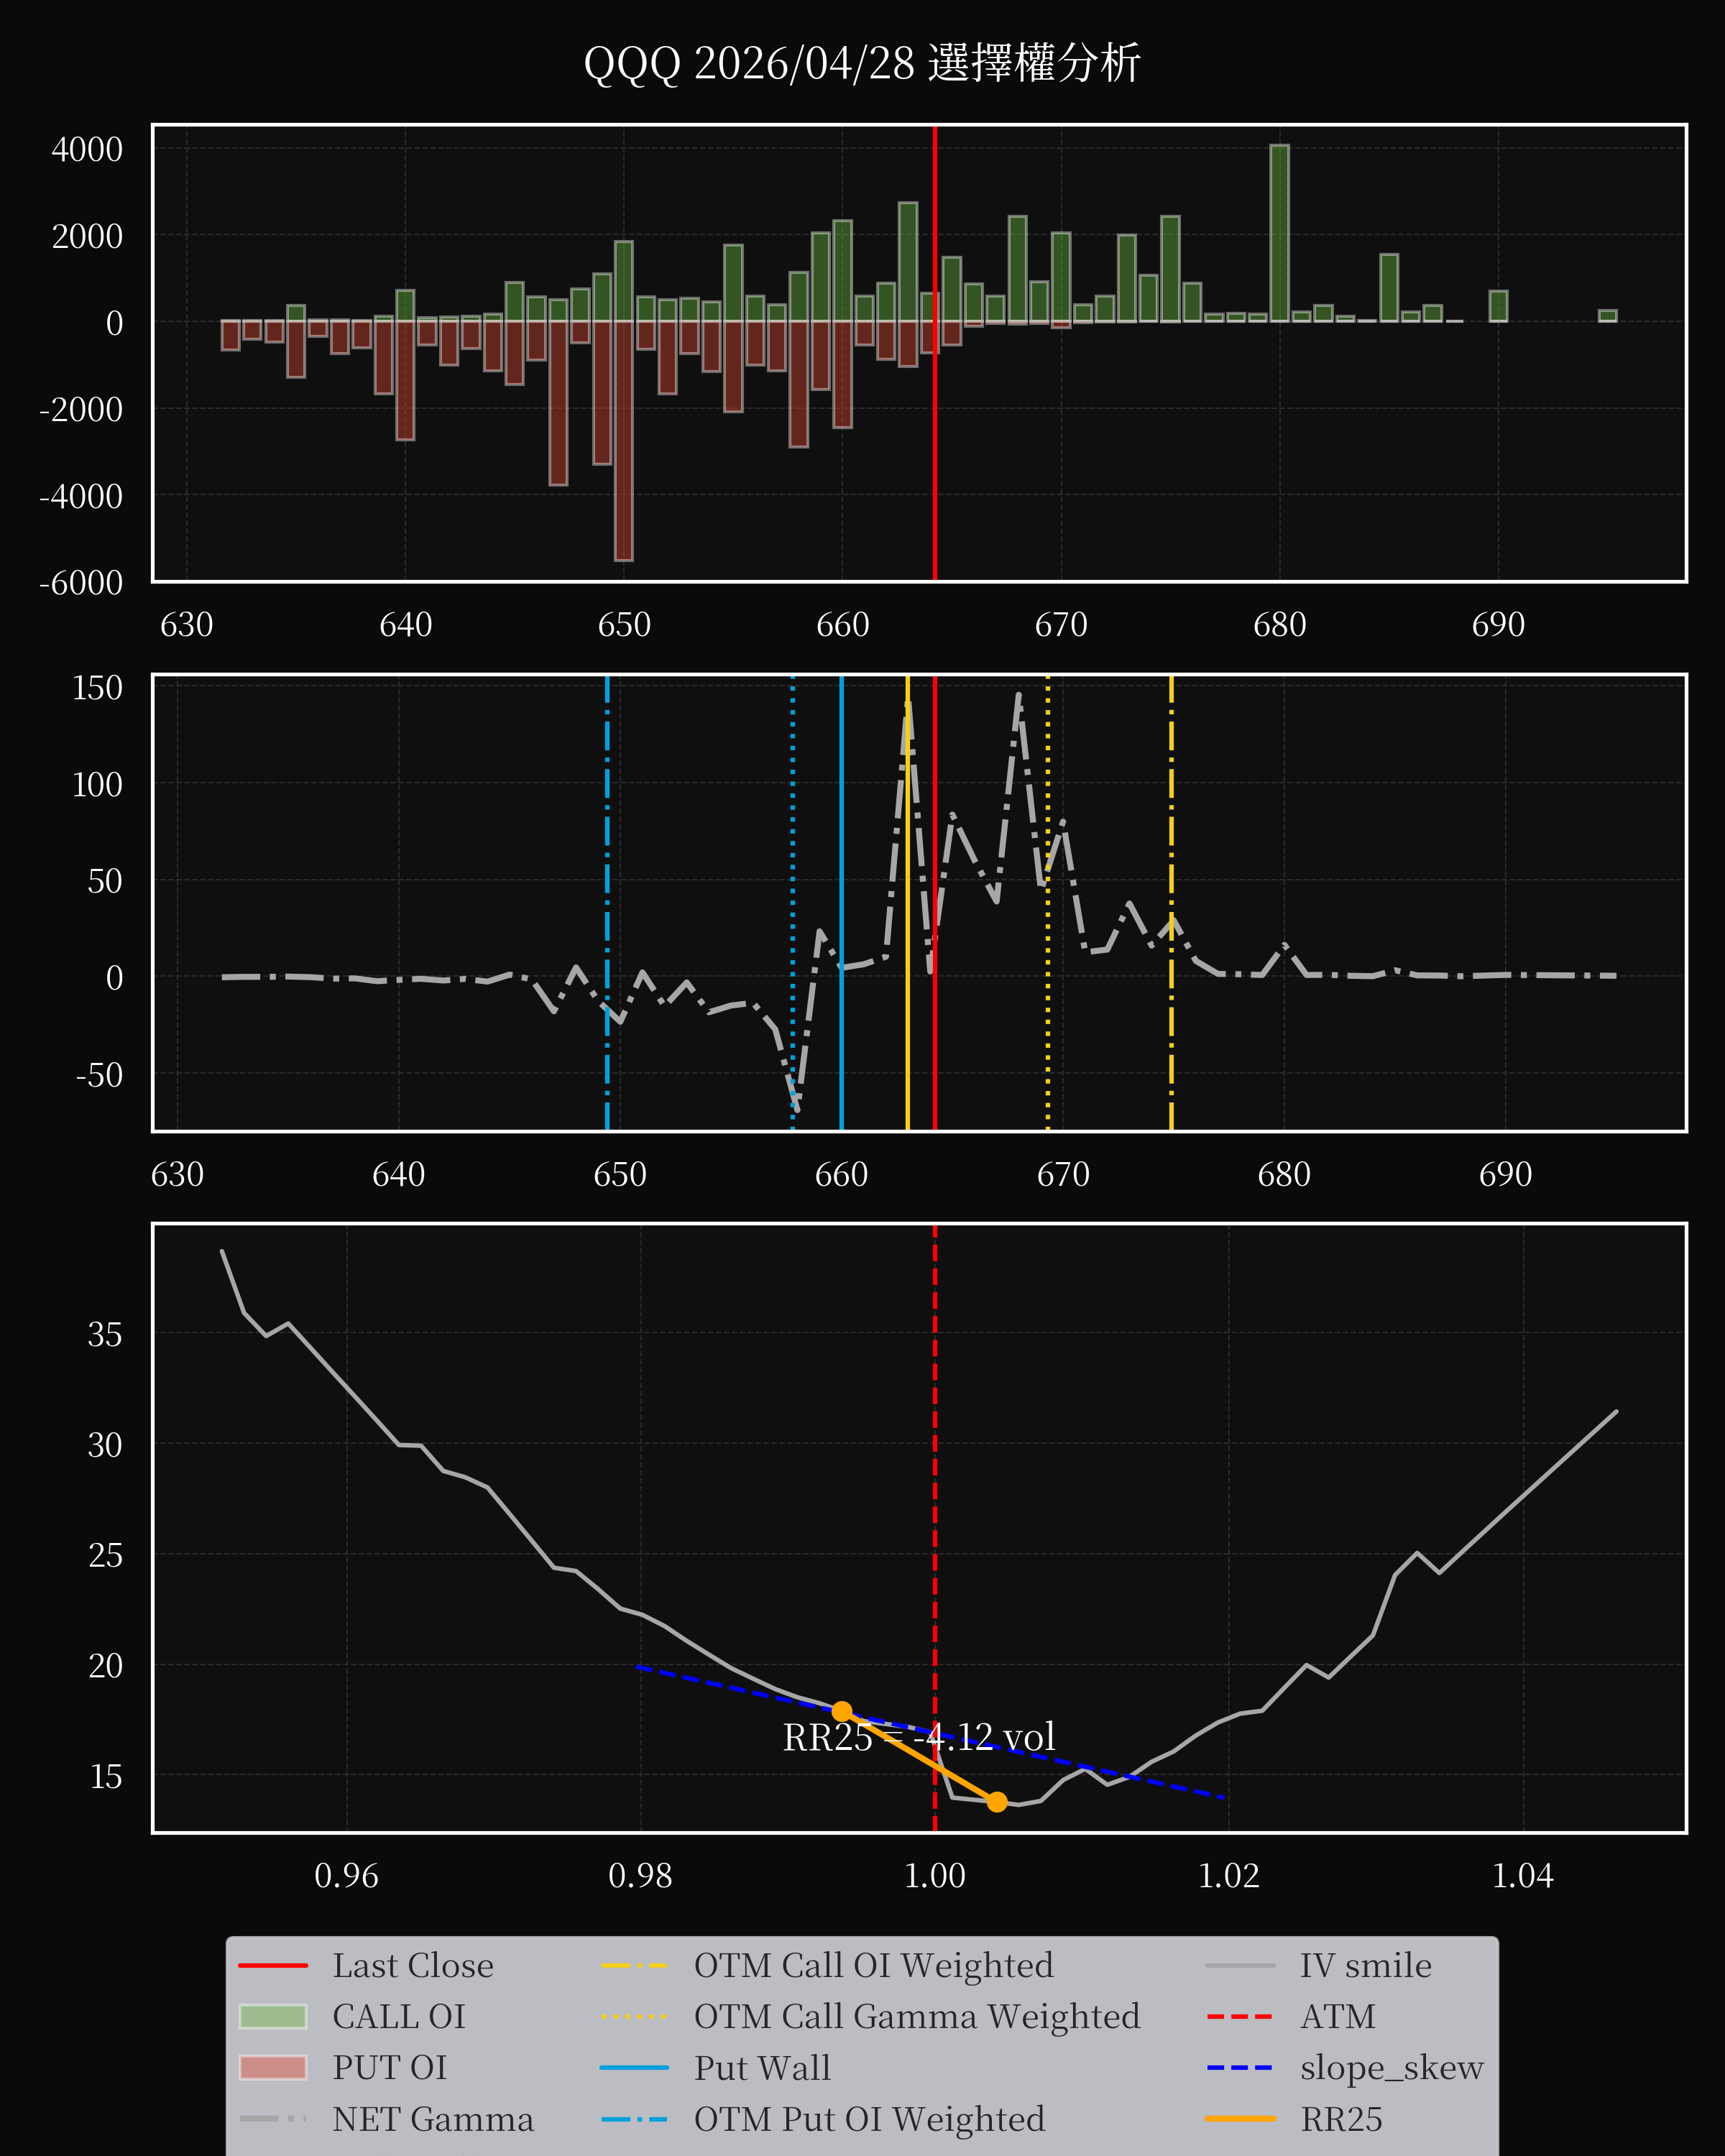Click the Put Wall legend label
The image size is (1725, 2156).
click(x=762, y=2068)
